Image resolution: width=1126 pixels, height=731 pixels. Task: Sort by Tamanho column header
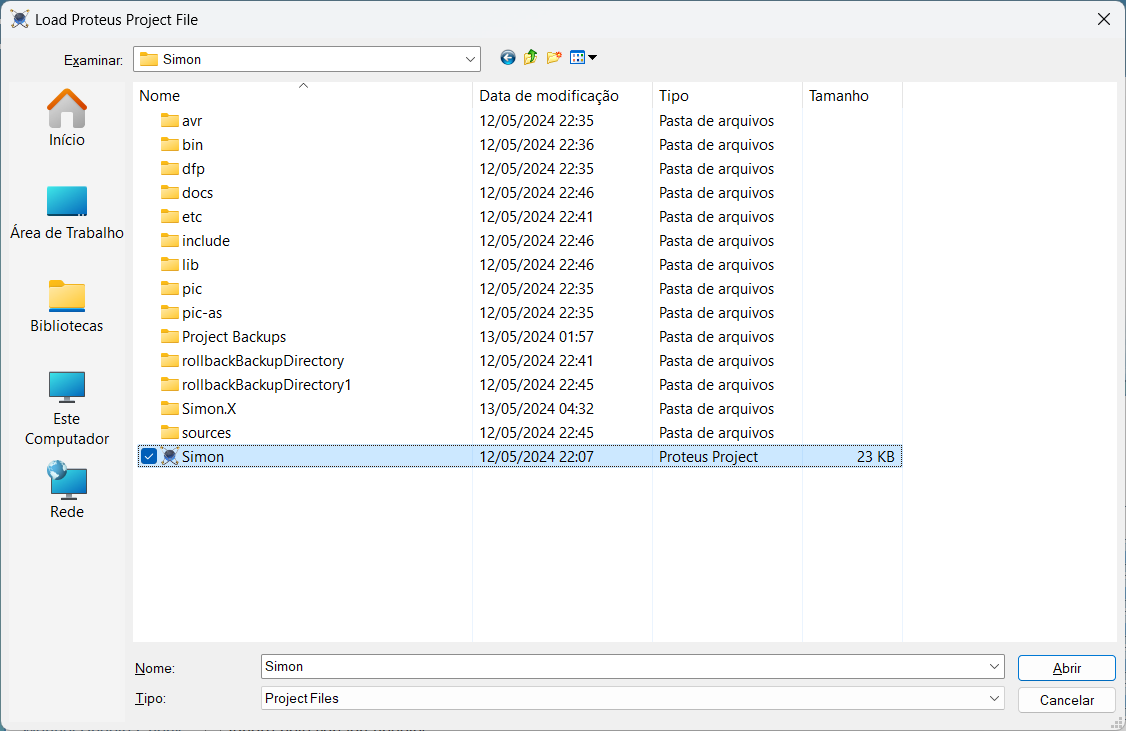(x=852, y=96)
